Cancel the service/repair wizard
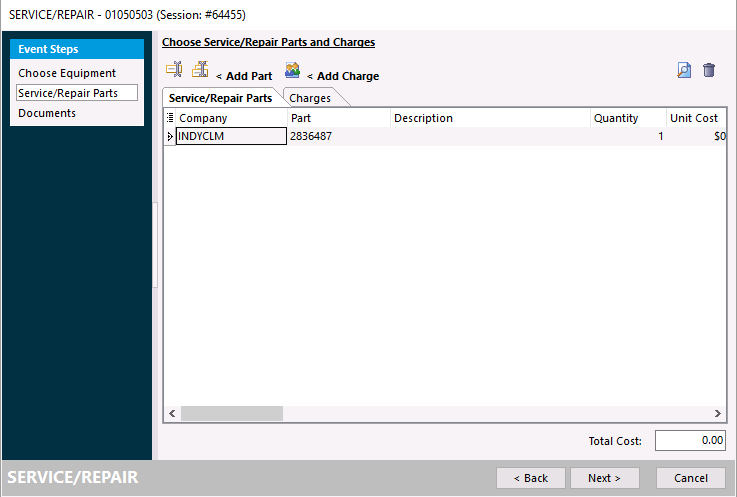 (690, 478)
